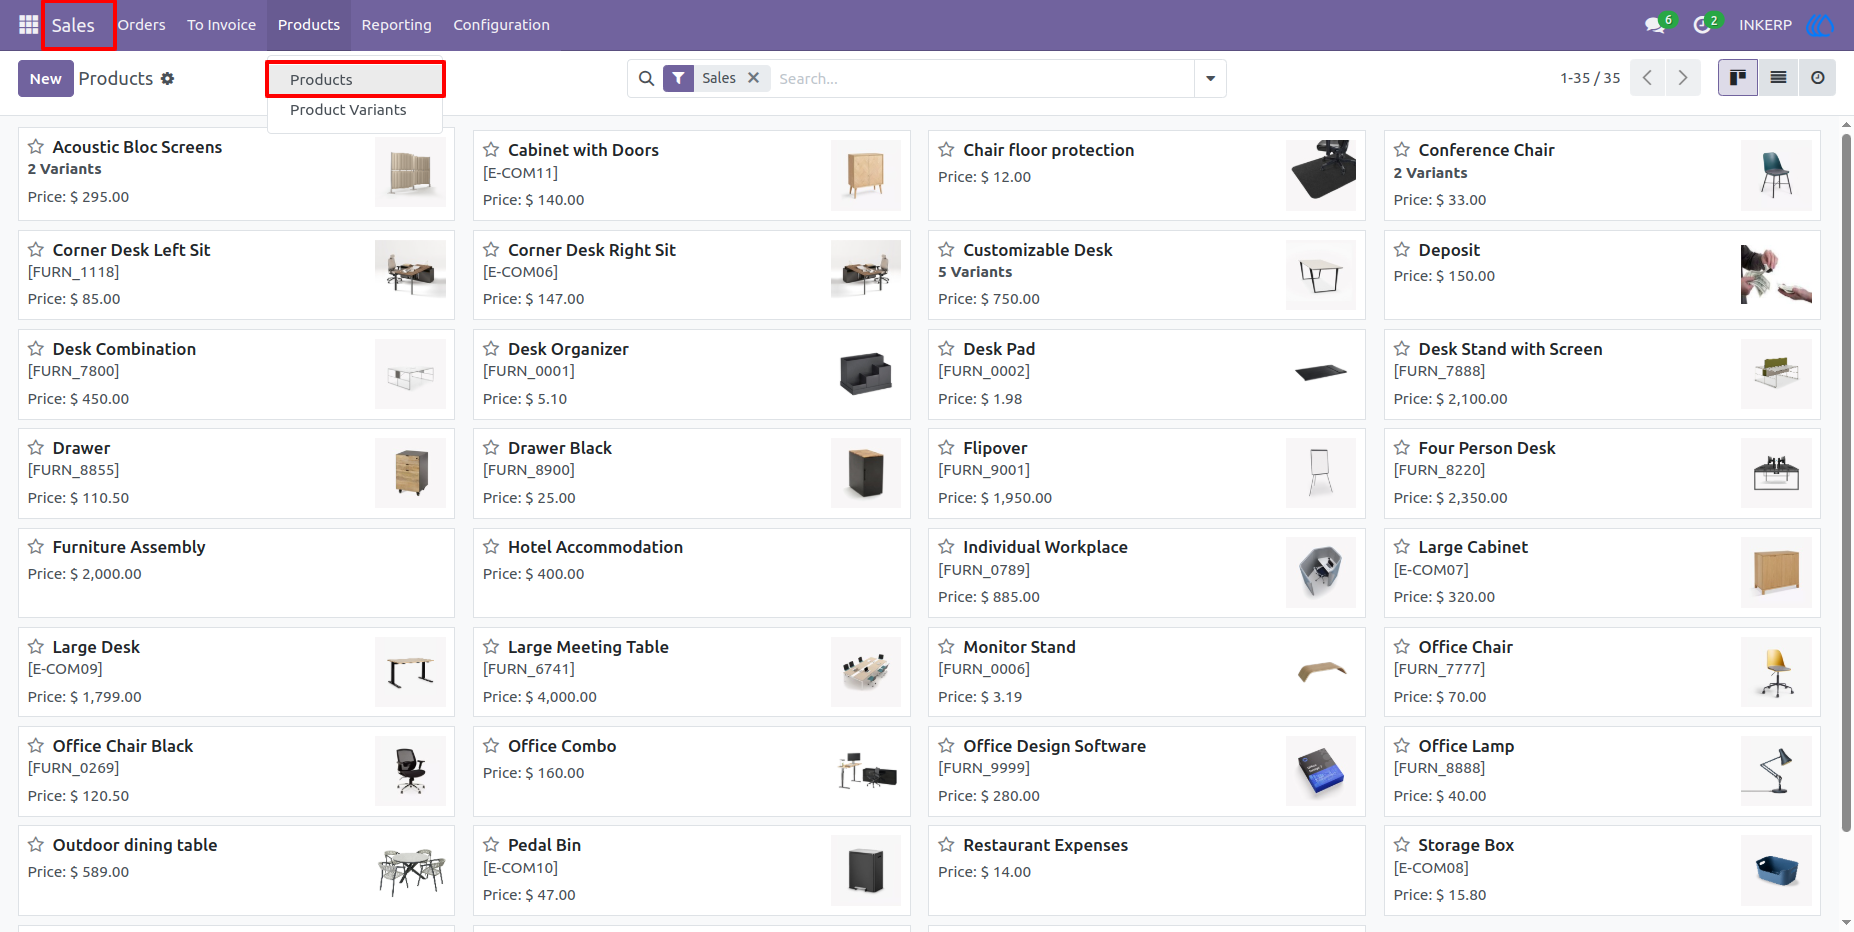
Task: Open the Reporting menu
Action: click(x=397, y=25)
